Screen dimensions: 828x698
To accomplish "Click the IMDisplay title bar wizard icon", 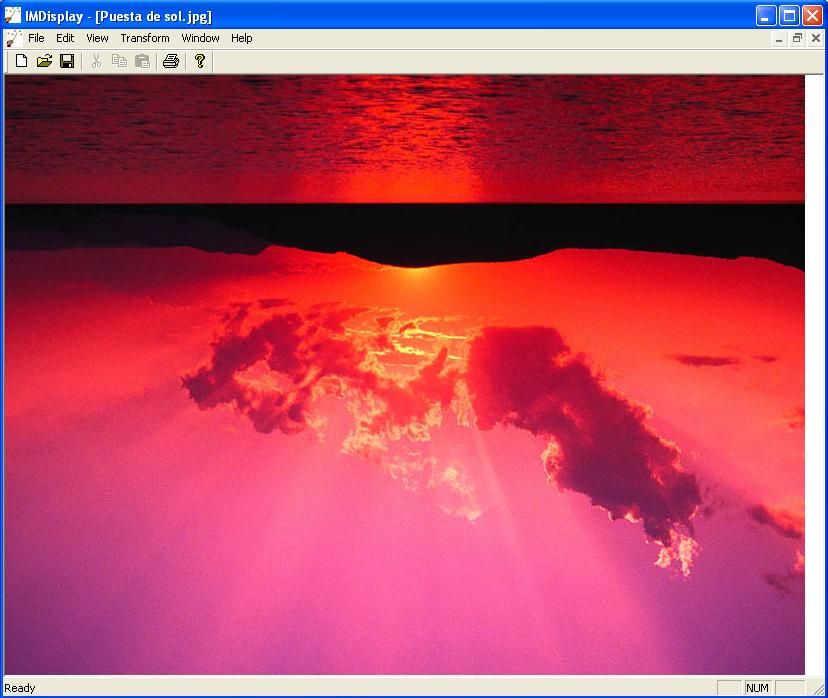I will coord(13,15).
